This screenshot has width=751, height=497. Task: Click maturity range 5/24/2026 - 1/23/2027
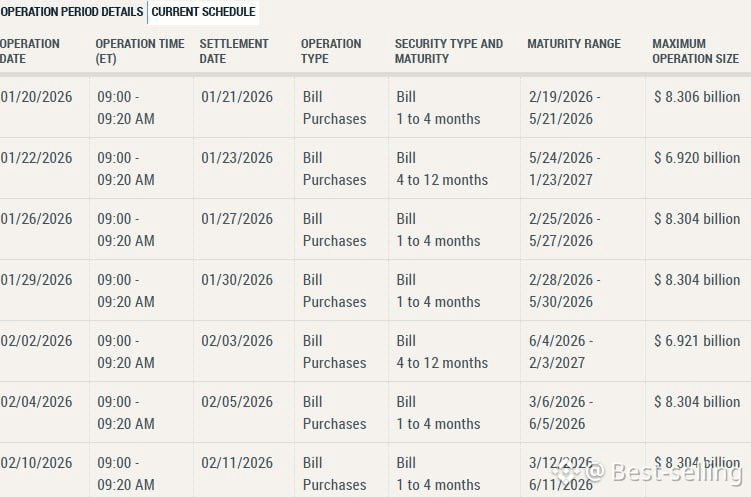(x=565, y=169)
